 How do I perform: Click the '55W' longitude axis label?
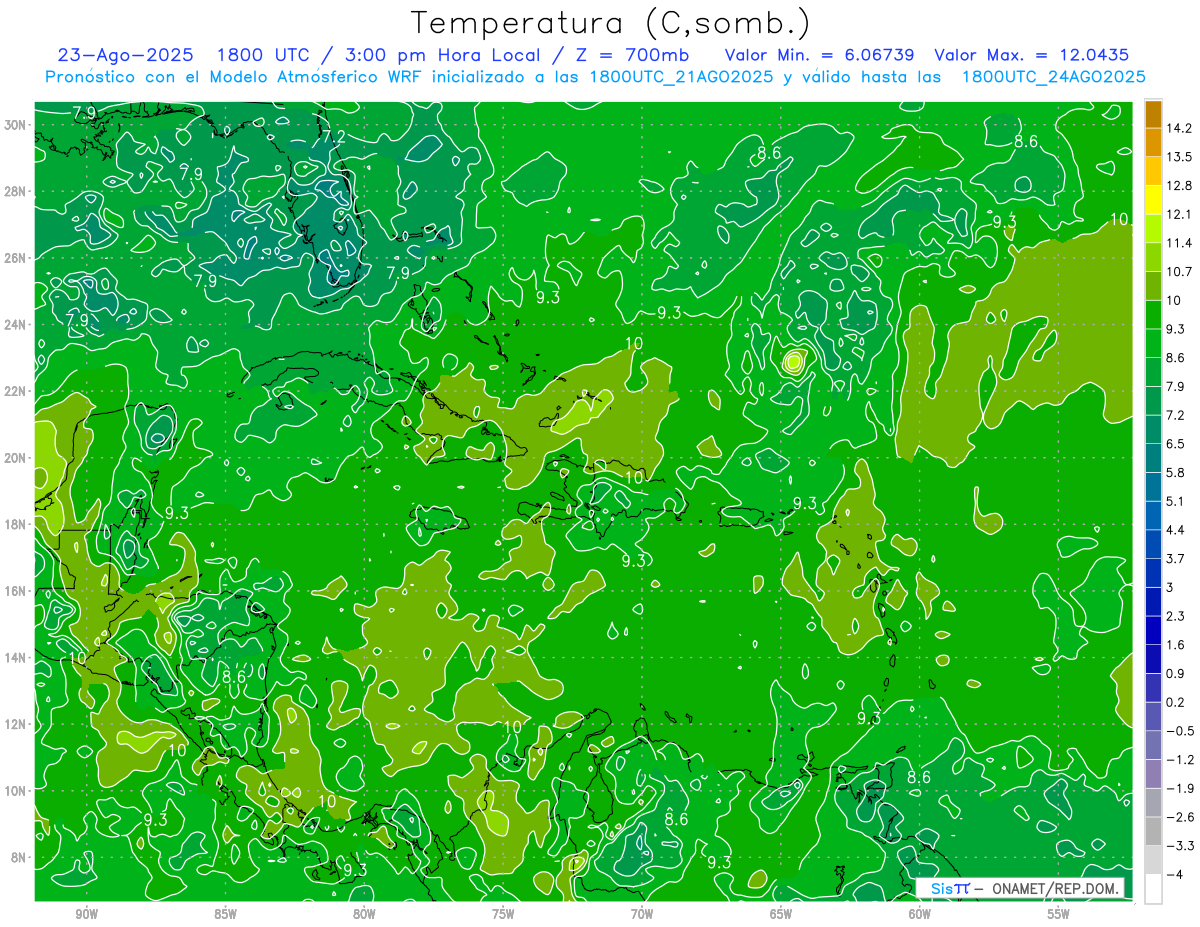point(1059,914)
